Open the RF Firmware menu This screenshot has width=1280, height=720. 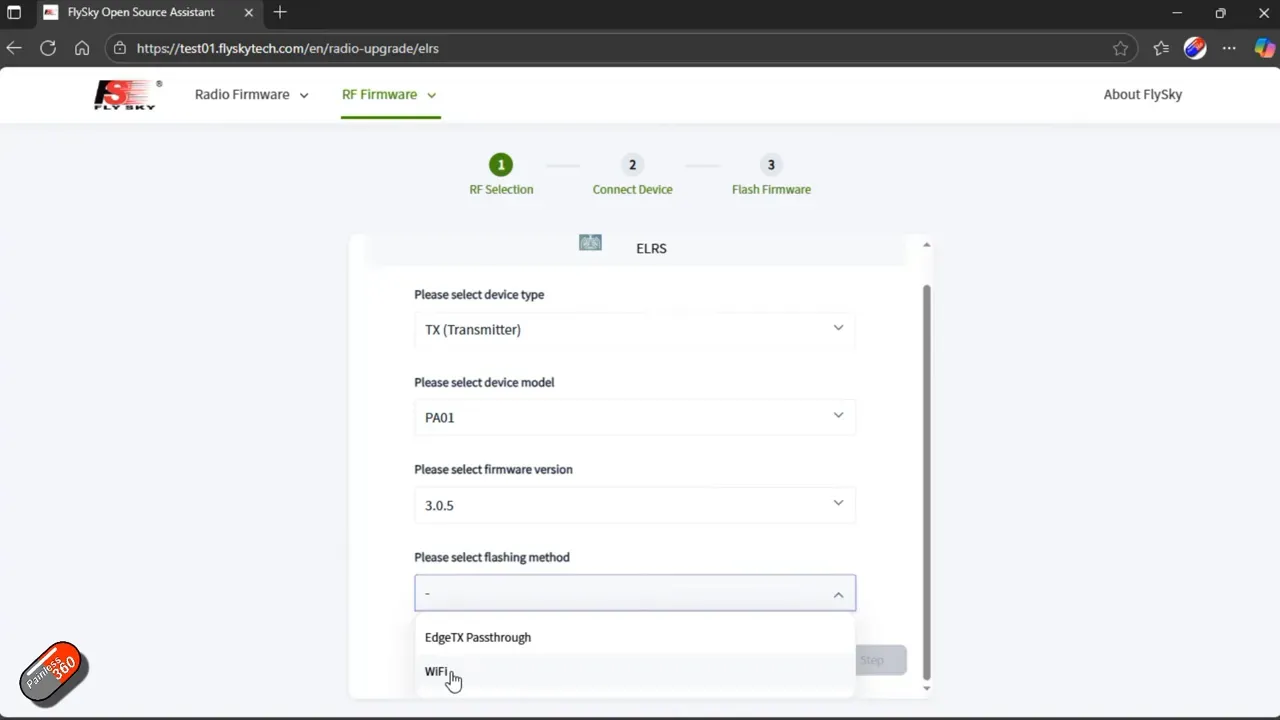click(389, 94)
